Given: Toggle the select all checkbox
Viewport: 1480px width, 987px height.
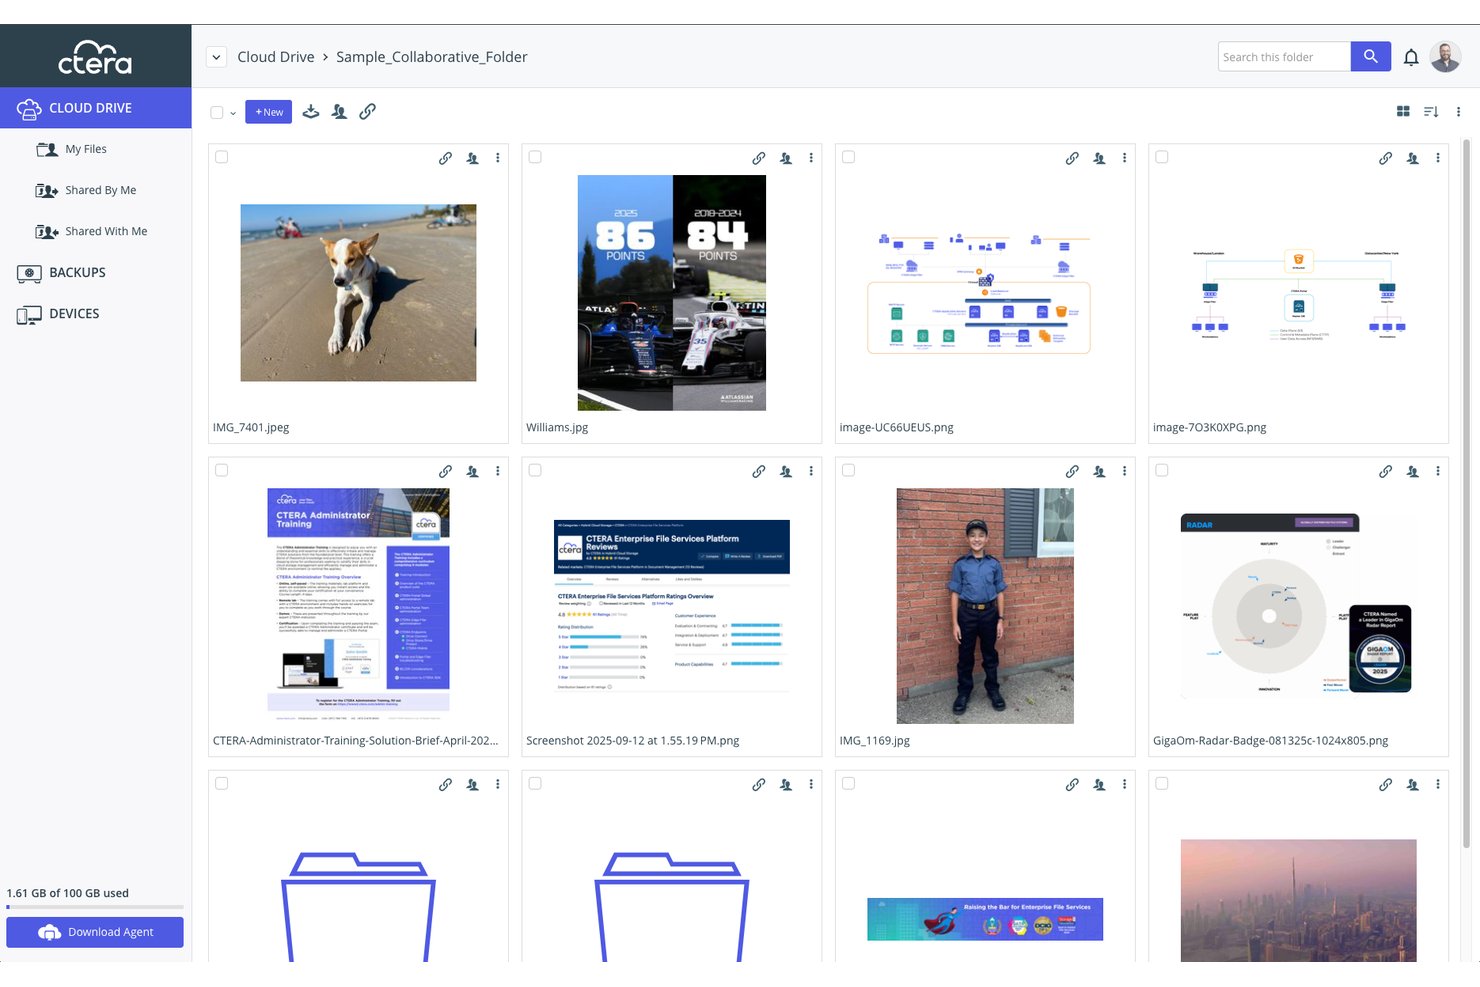Looking at the screenshot, I should [216, 112].
